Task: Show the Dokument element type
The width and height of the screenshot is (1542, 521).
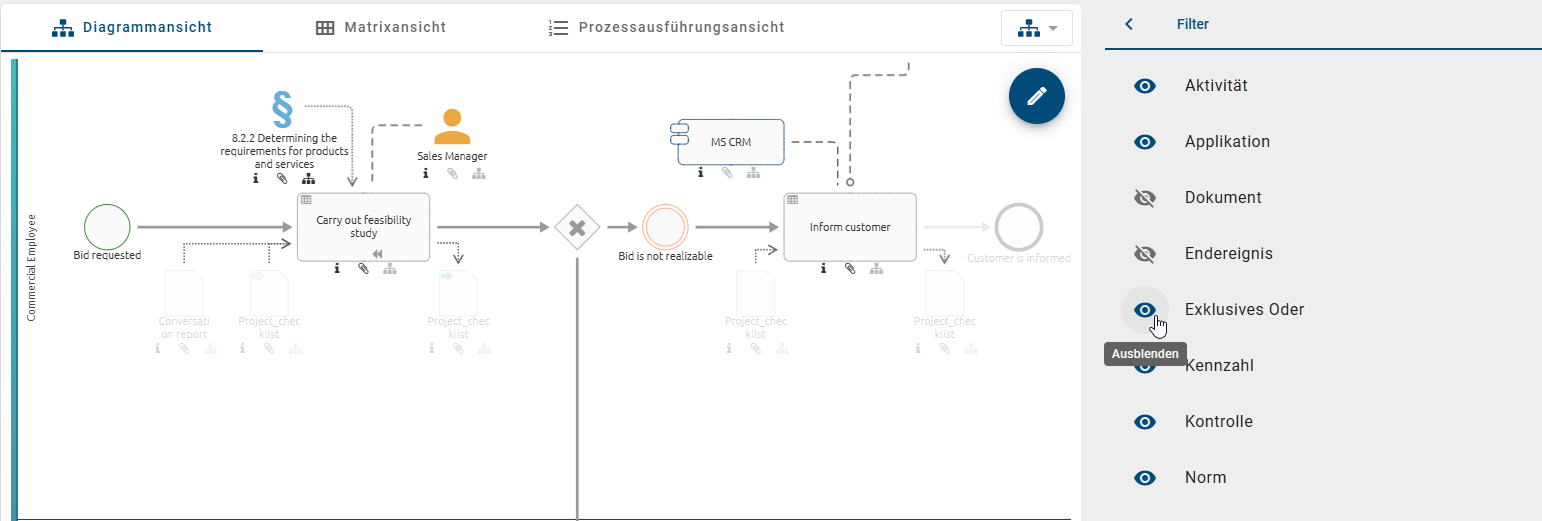Action: [1145, 198]
